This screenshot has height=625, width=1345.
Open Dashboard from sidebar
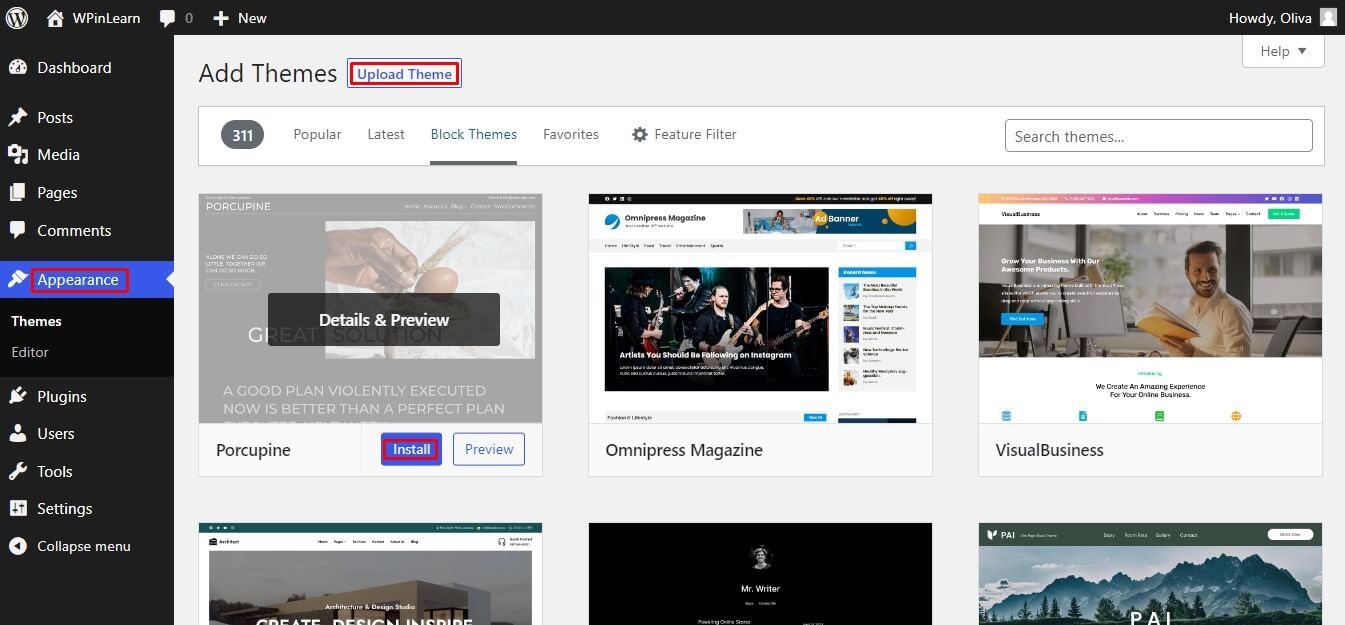point(73,68)
